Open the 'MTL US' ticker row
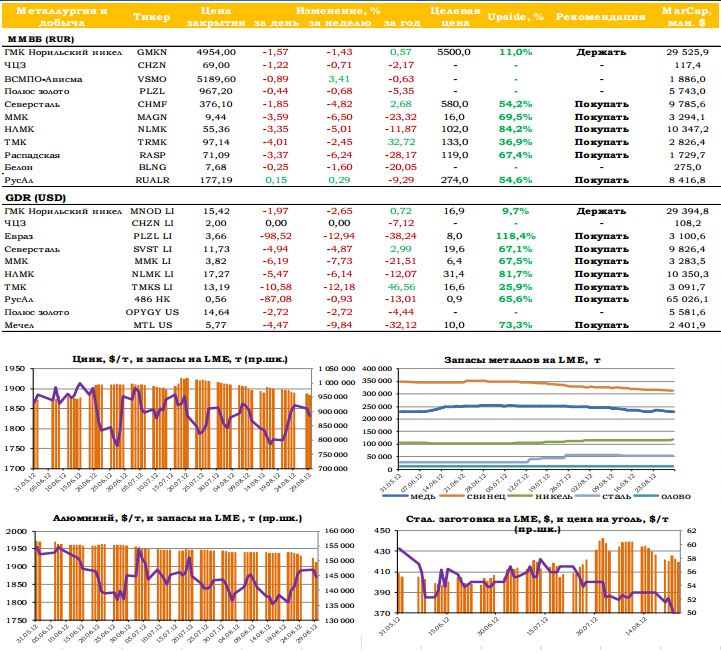Screen dimensions: 721x653 coord(151,325)
